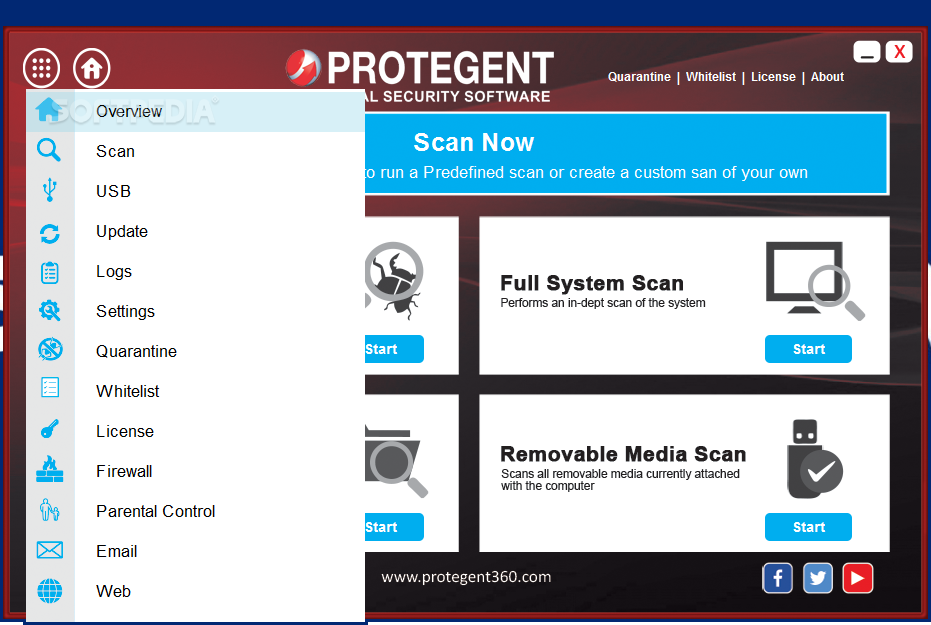Click the Settings gear icon

click(50, 310)
